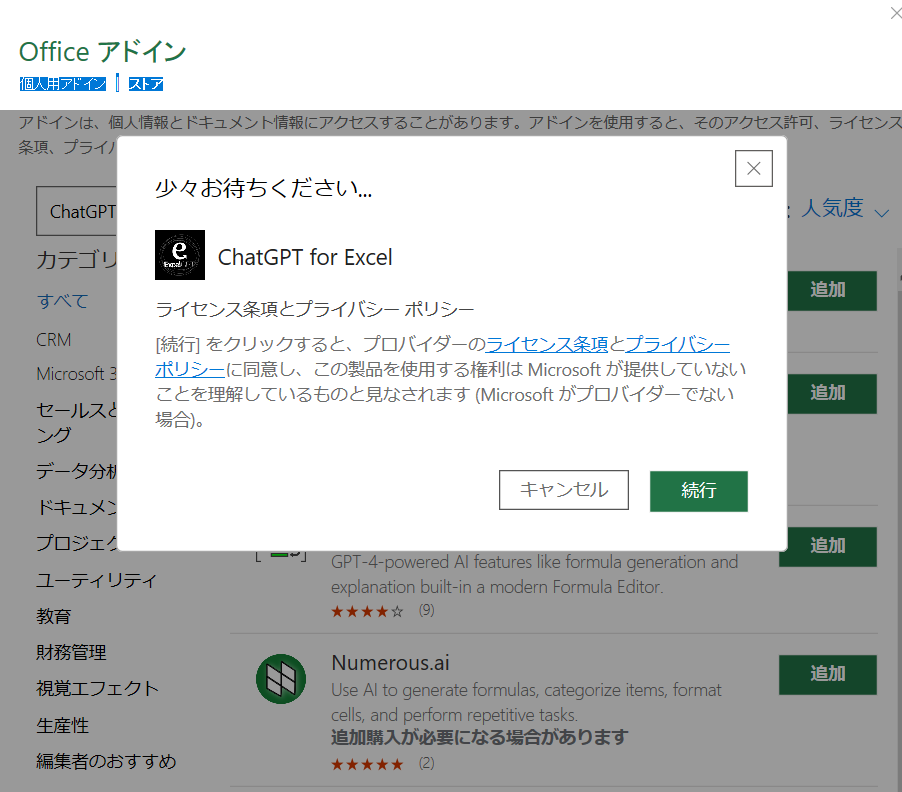Select the 財務管理 category

tap(71, 653)
